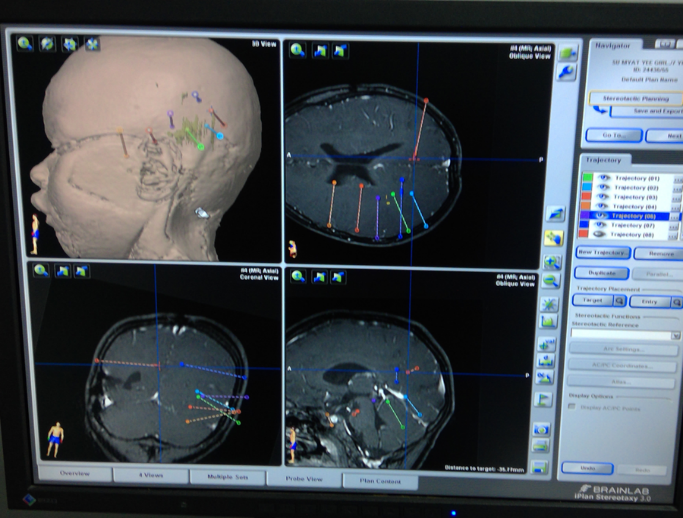The width and height of the screenshot is (683, 518).
Task: Click the Duplicate button
Action: 601,272
